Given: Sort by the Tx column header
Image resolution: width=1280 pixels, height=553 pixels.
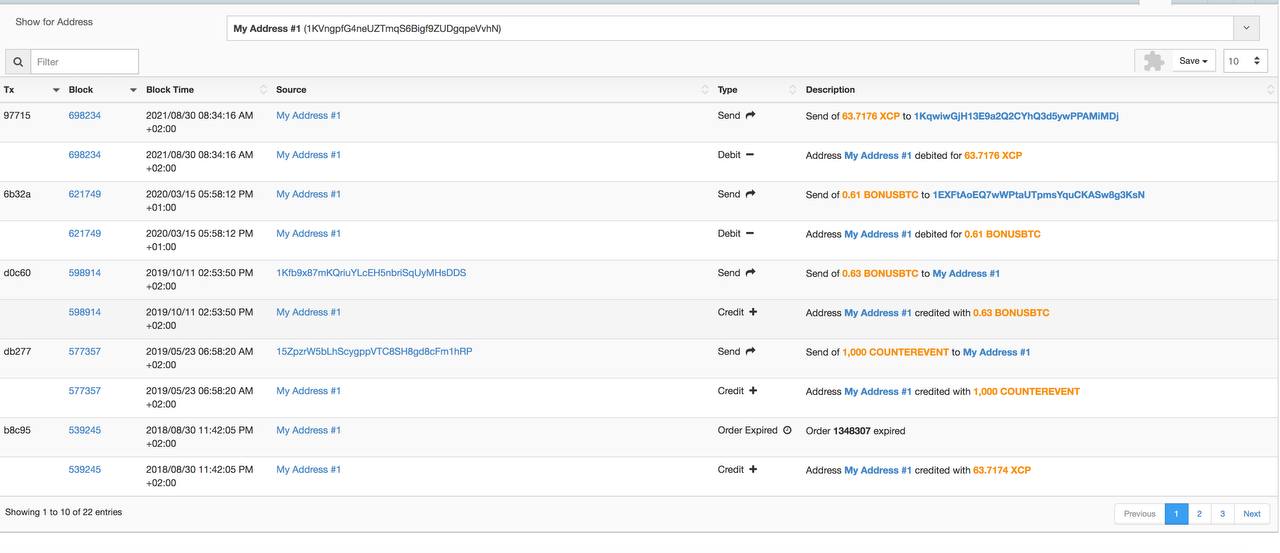Looking at the screenshot, I should 9,90.
